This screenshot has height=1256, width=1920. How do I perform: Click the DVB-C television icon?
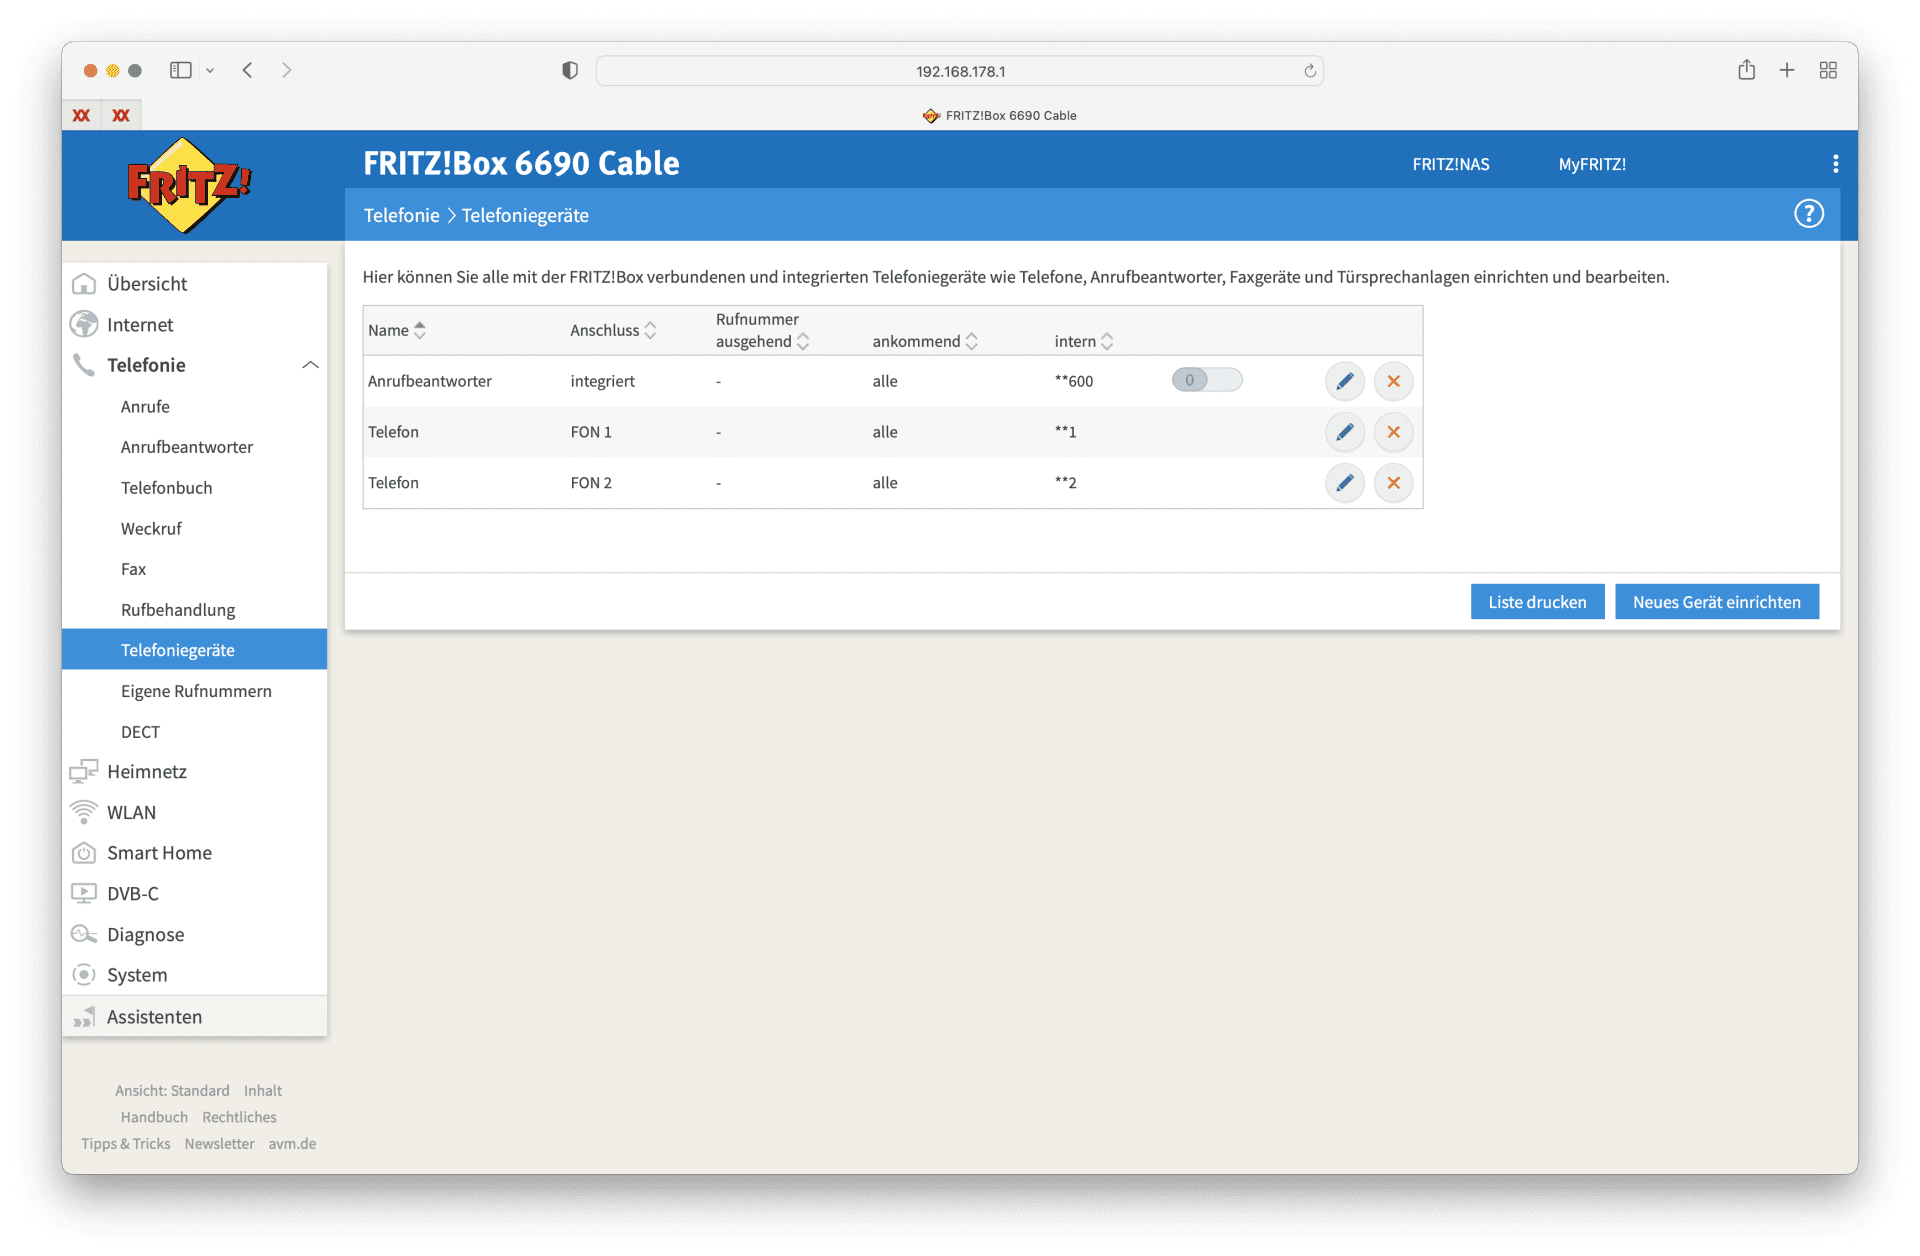tap(84, 893)
